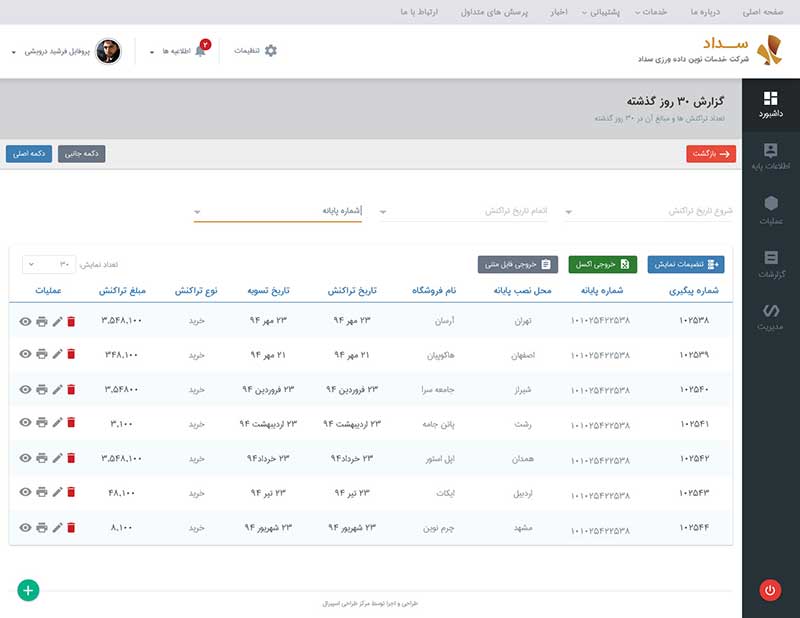Click the red Back (بازگشت) button
This screenshot has height=618, width=800.
[711, 154]
